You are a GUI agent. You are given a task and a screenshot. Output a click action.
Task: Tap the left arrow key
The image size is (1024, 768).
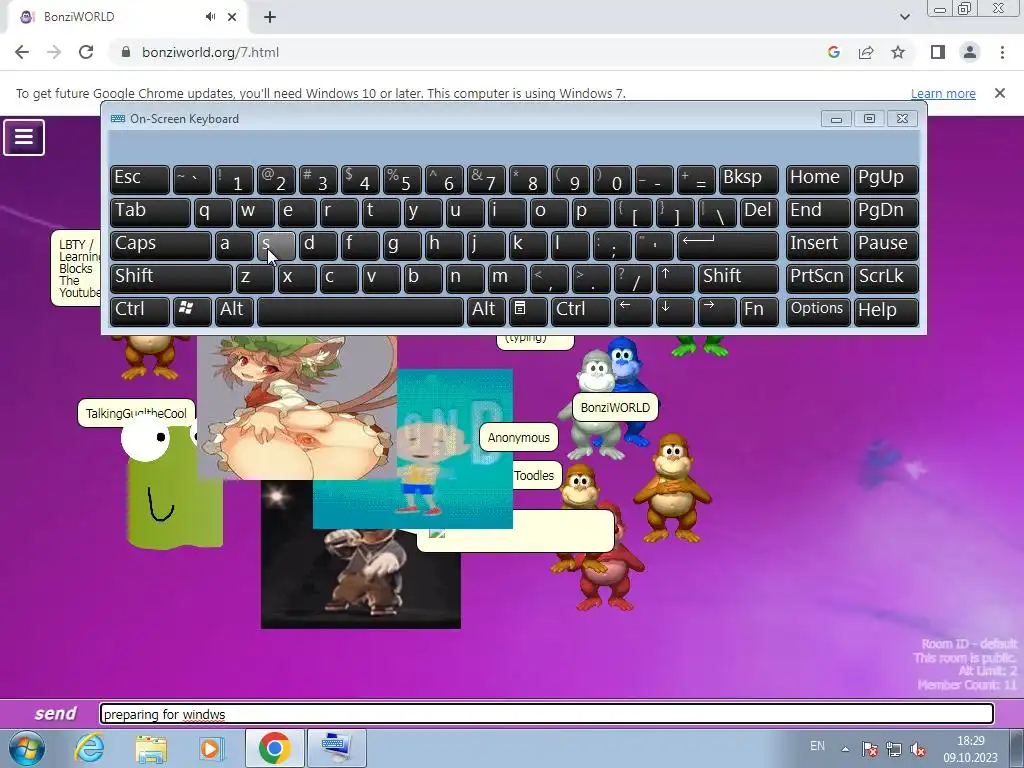click(632, 310)
